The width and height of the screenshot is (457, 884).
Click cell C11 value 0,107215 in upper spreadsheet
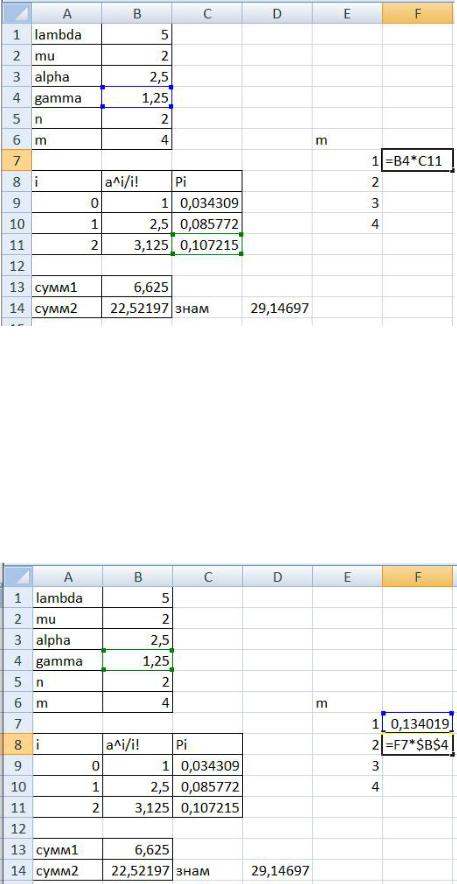pos(207,245)
